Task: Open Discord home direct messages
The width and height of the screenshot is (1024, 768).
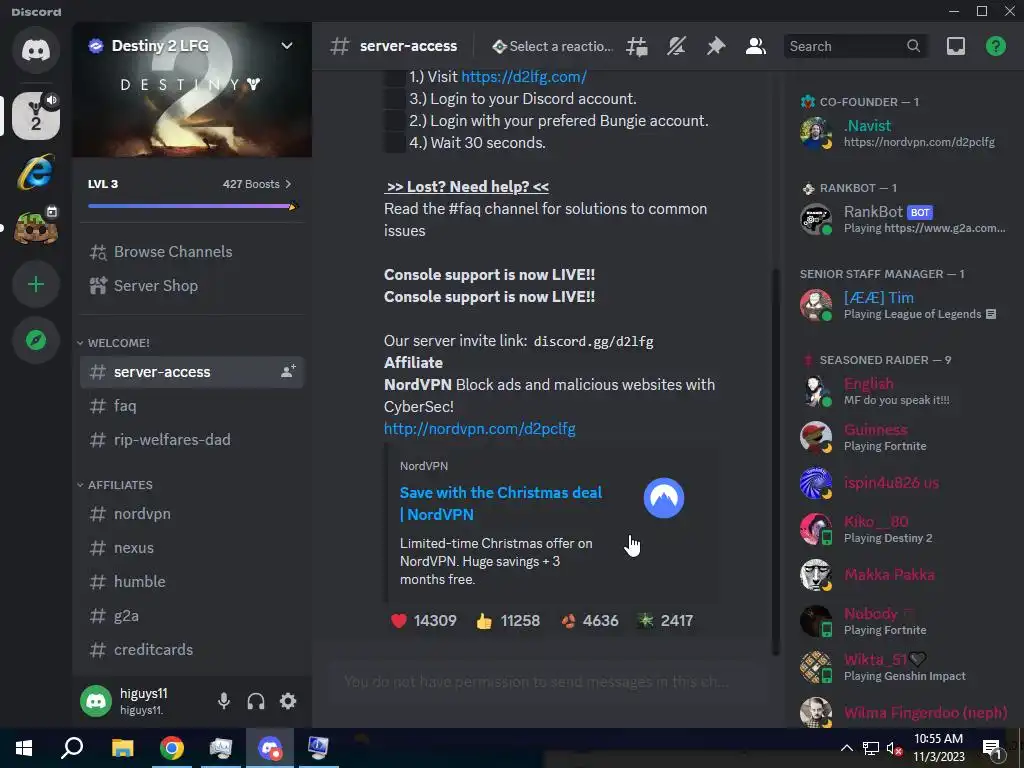Action: (x=36, y=51)
